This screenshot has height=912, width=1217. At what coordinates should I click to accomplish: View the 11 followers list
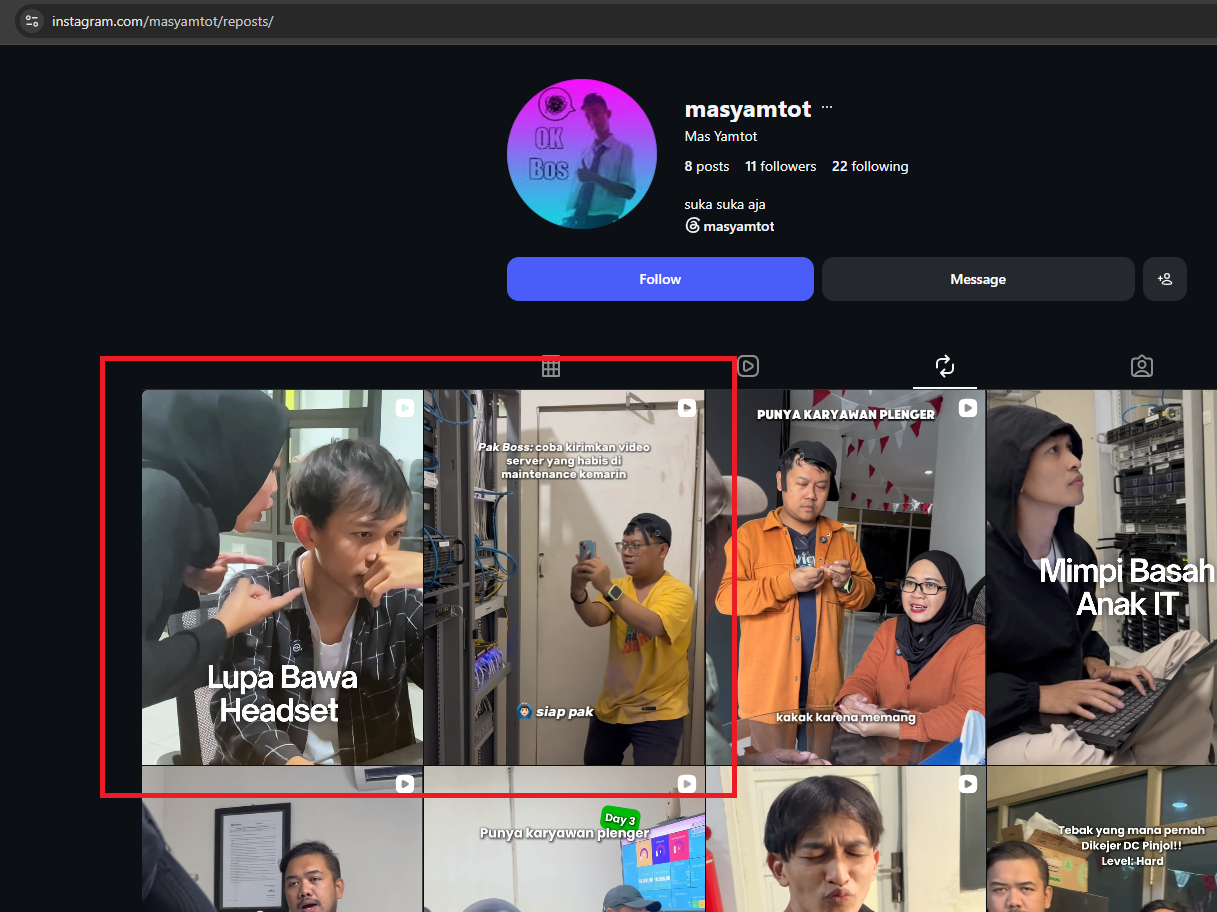780,166
